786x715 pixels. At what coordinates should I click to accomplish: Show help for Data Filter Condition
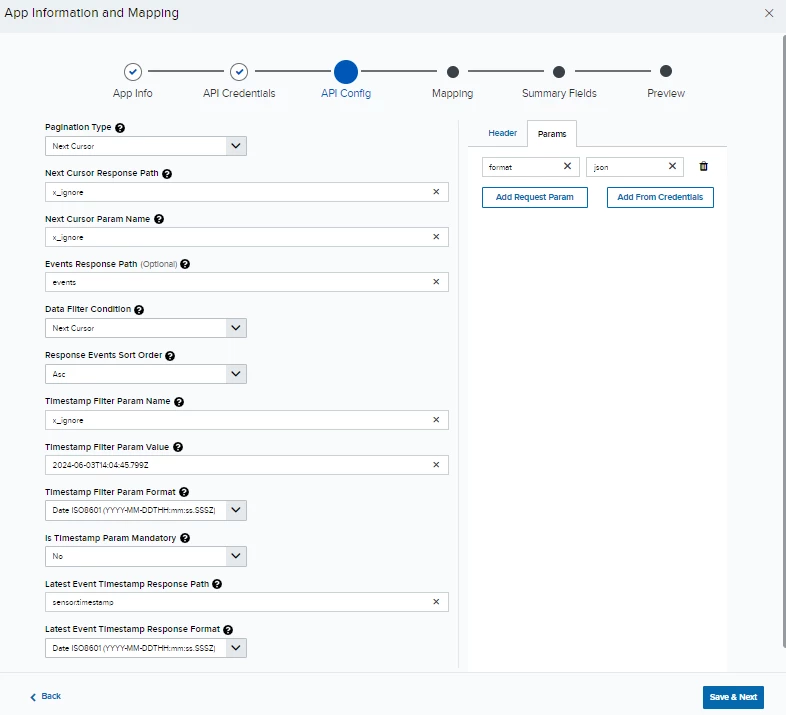(x=139, y=310)
